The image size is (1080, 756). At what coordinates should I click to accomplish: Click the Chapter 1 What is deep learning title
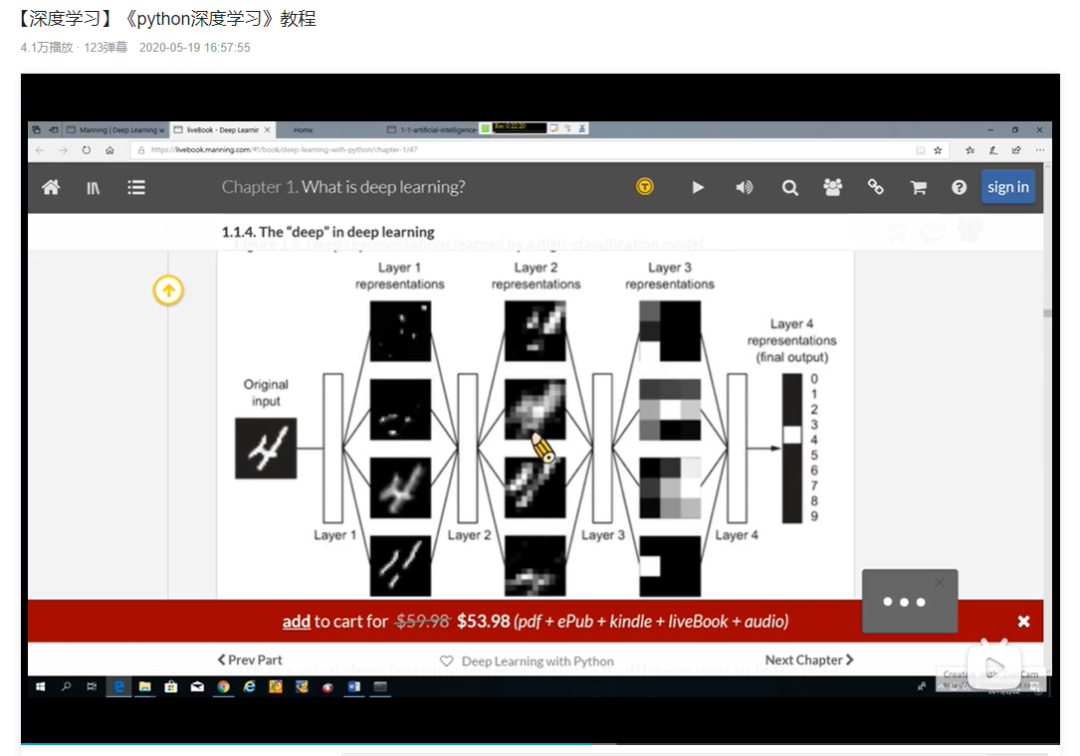click(x=343, y=187)
